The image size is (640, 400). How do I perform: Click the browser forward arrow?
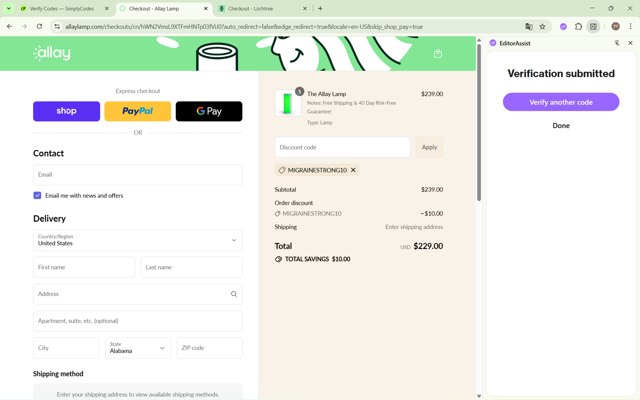(x=24, y=27)
